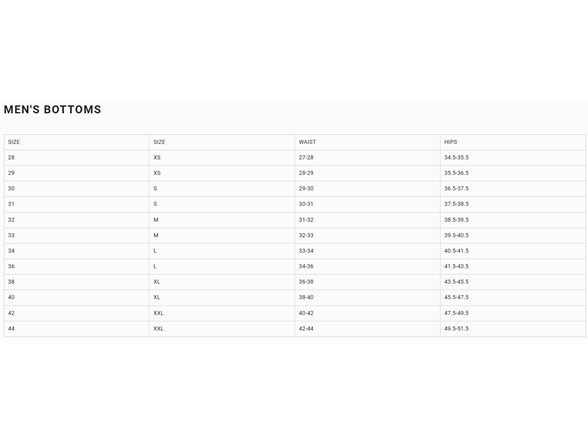This screenshot has height=441, width=588.
Task: Select the size 32 row number cell
Action: point(76,220)
